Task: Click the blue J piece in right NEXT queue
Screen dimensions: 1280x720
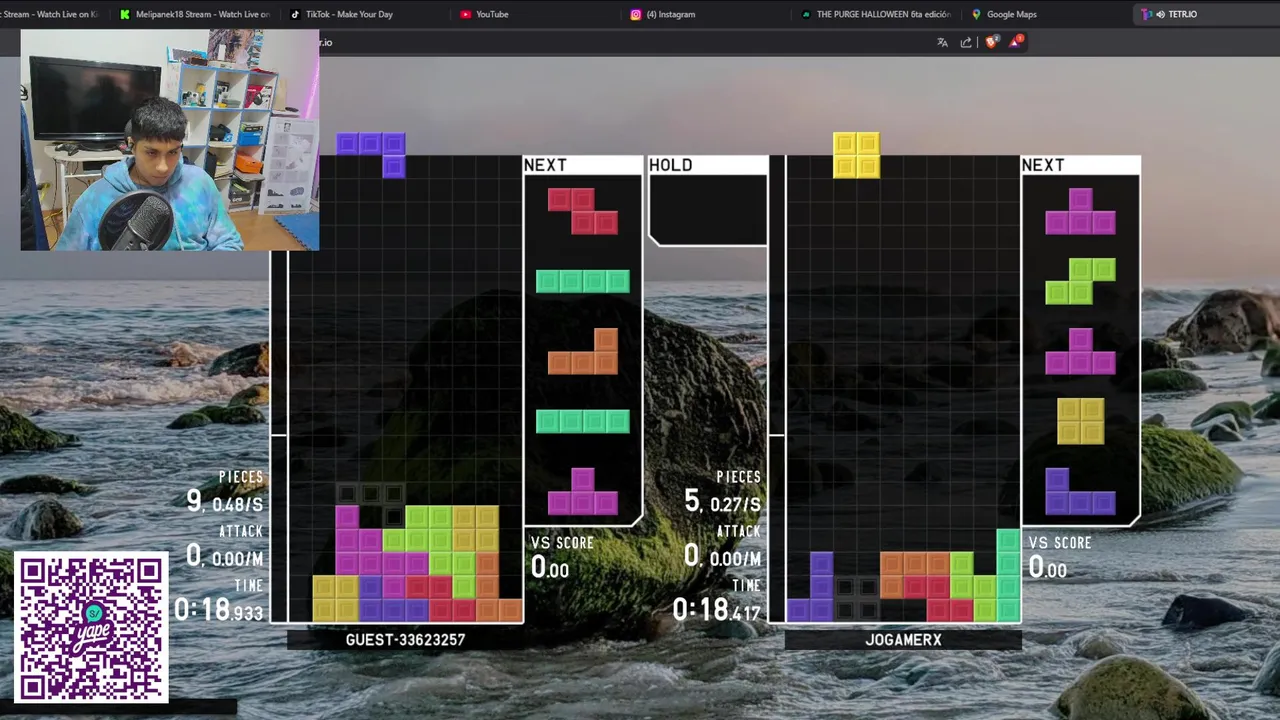Action: (x=1080, y=491)
